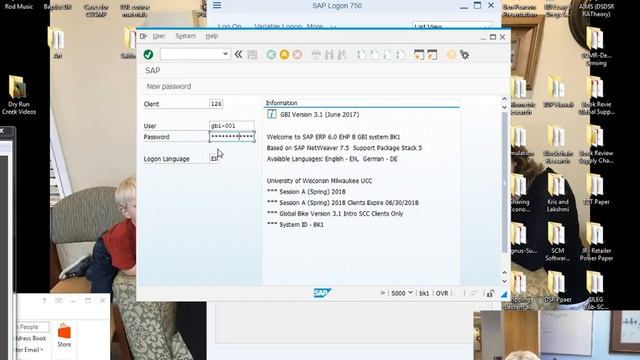The width and height of the screenshot is (640, 360).
Task: Click the green Back arrow icon
Action: coord(271,55)
